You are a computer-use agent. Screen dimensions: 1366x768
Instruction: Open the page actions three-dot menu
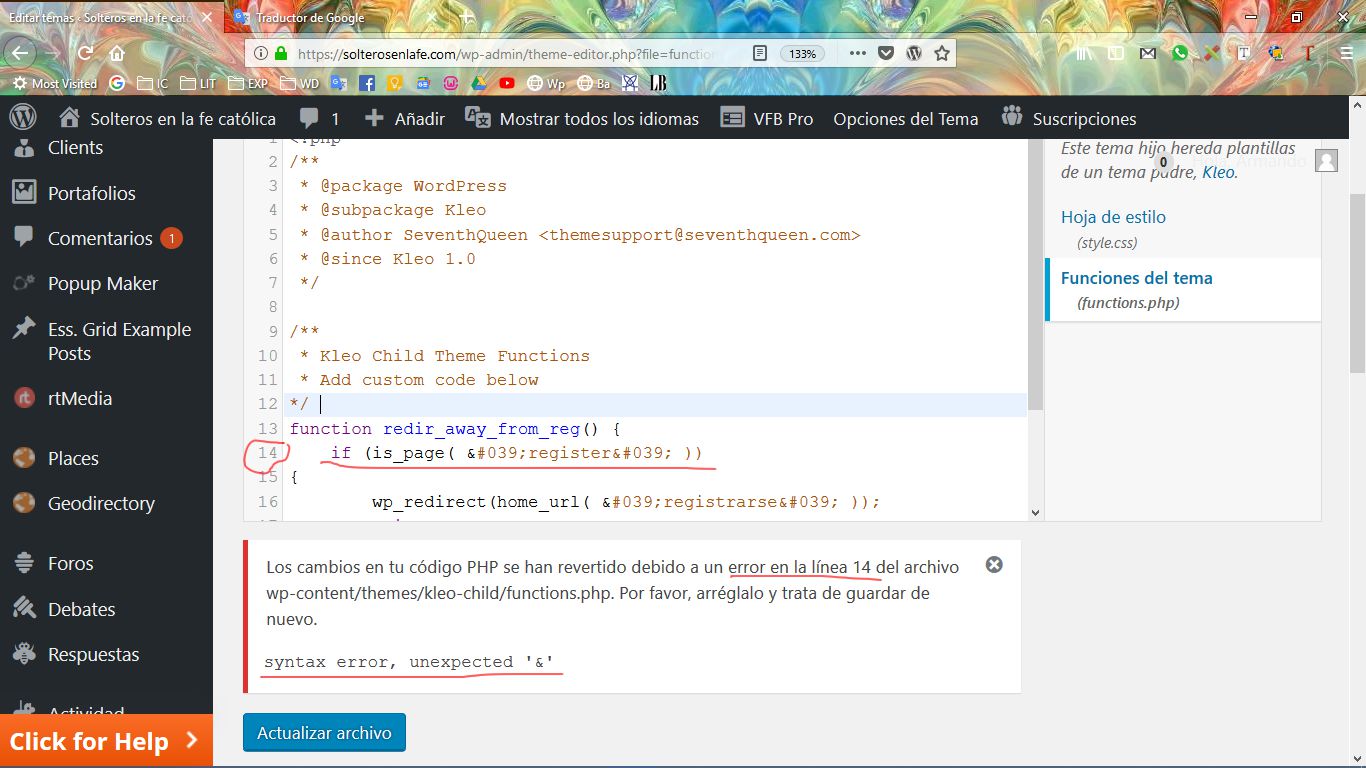(857, 54)
